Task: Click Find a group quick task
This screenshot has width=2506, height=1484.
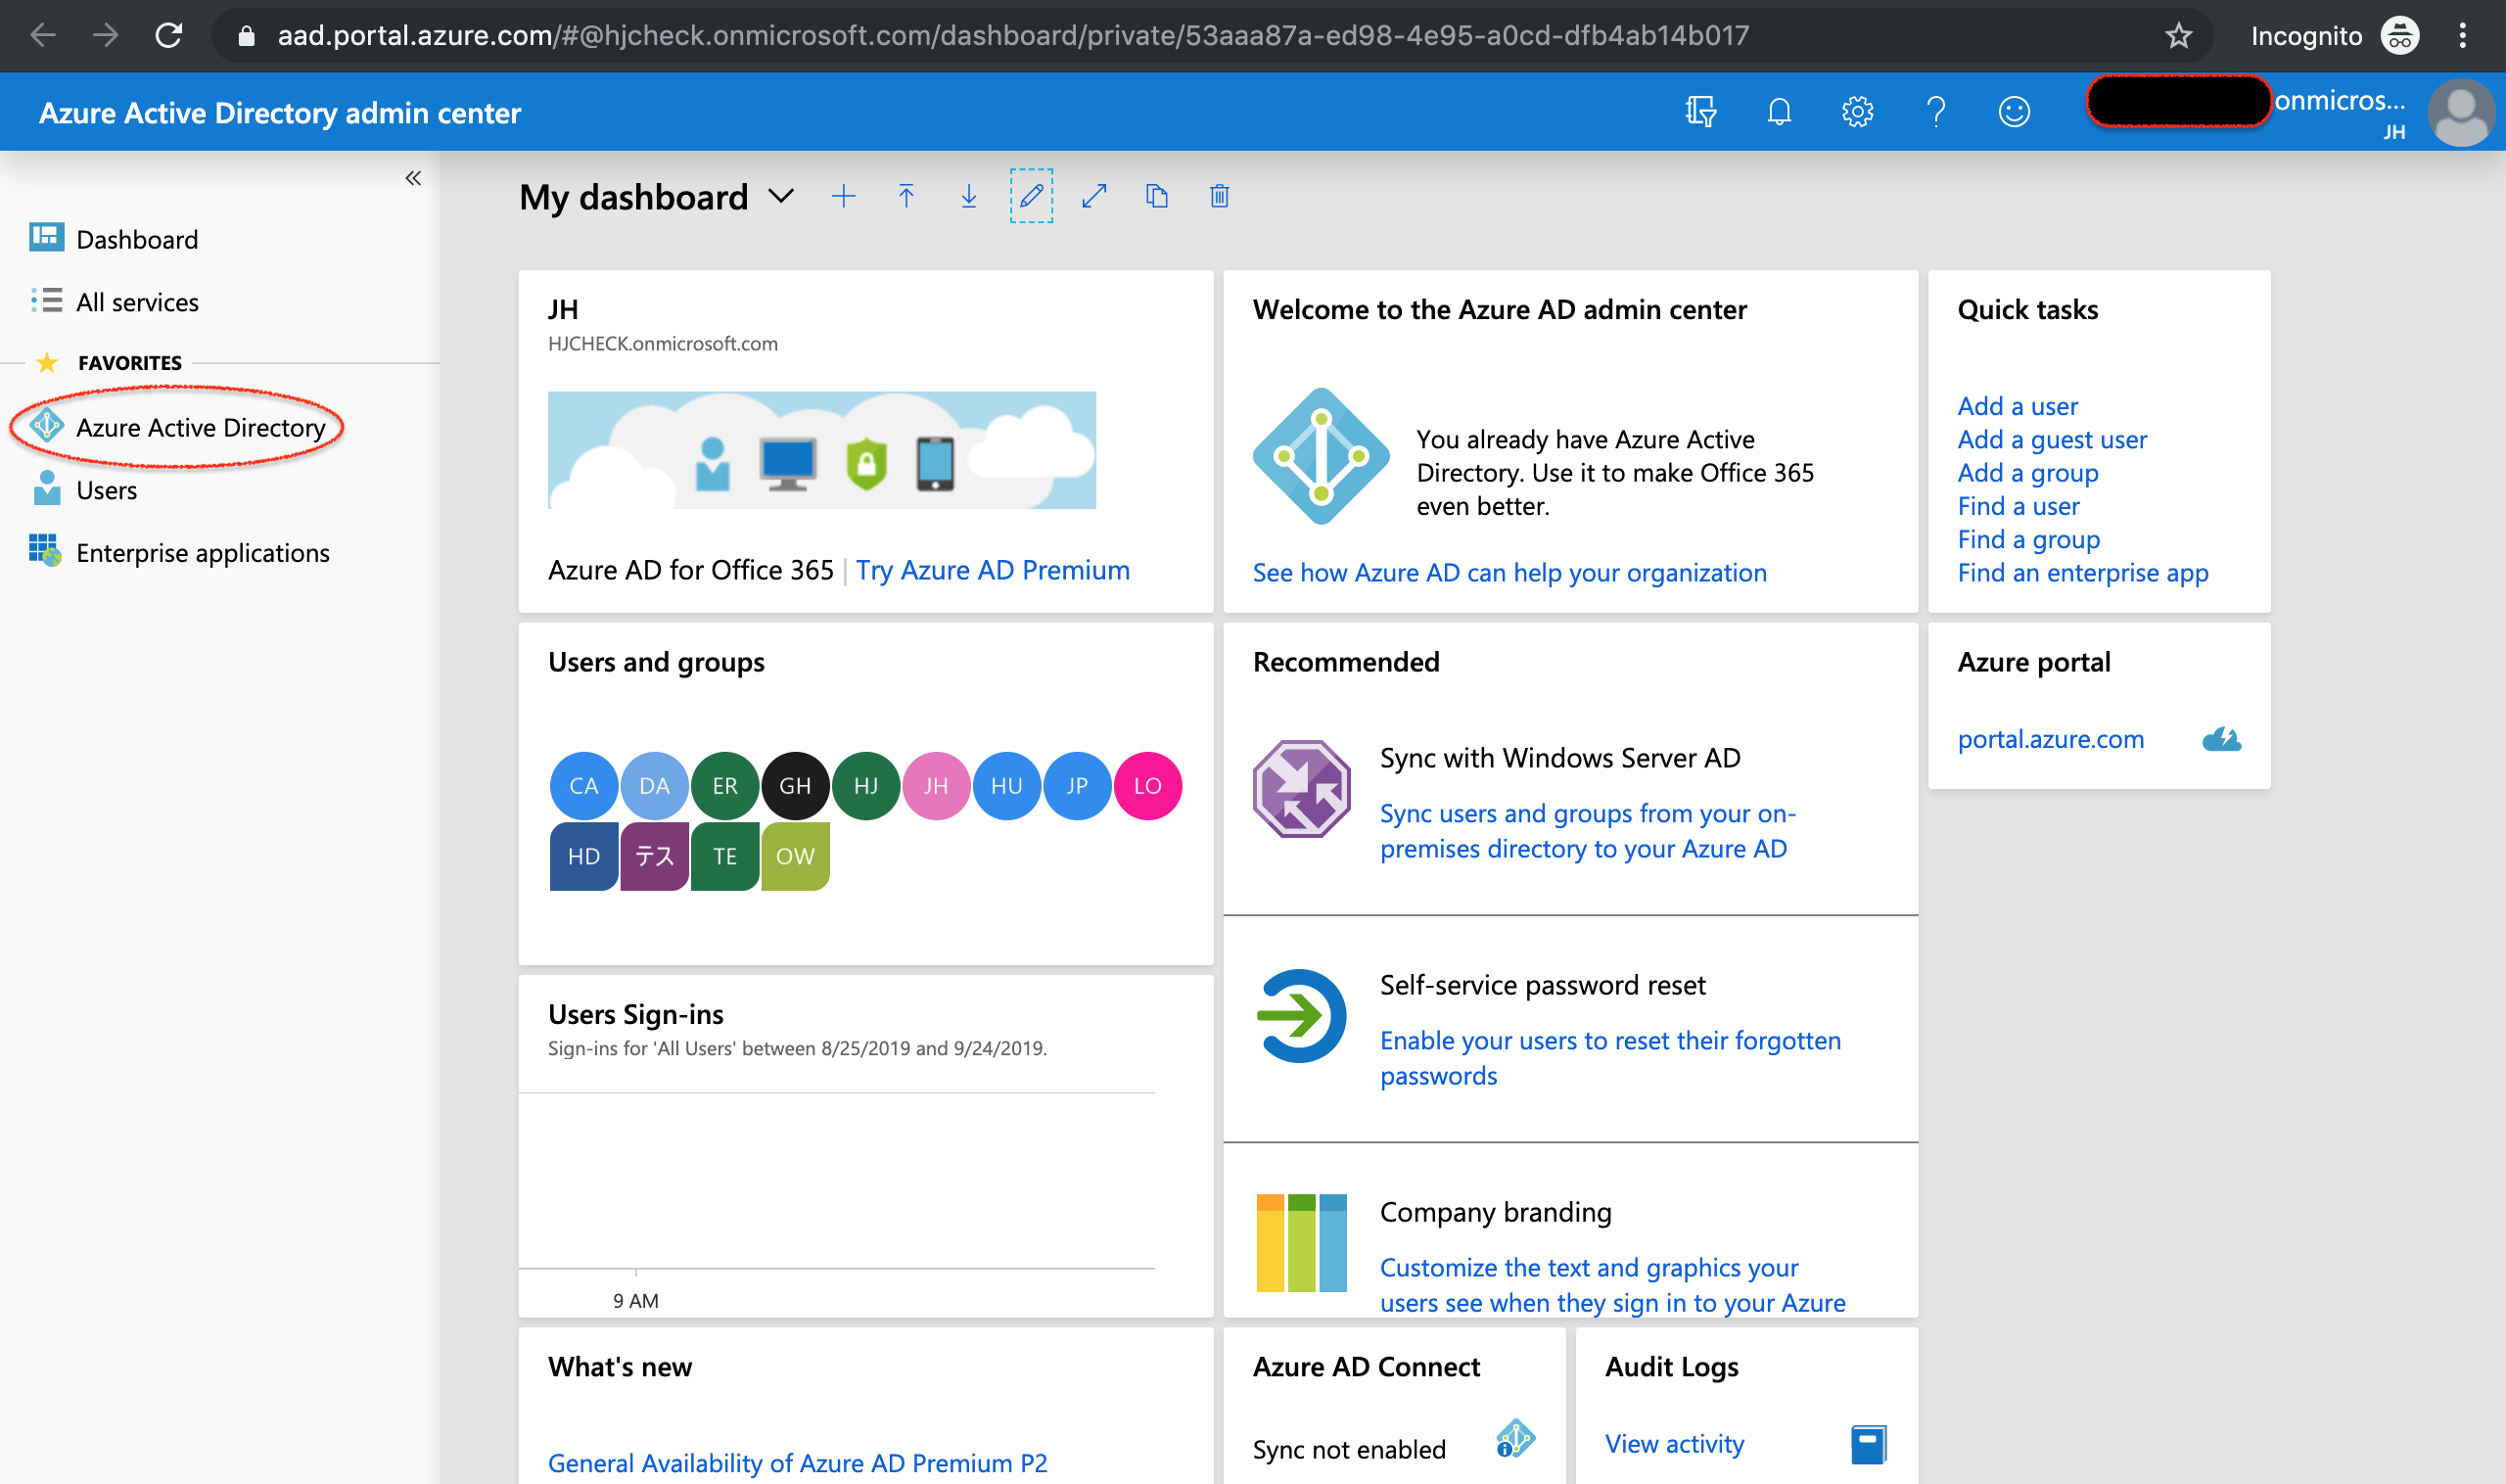Action: click(2028, 539)
